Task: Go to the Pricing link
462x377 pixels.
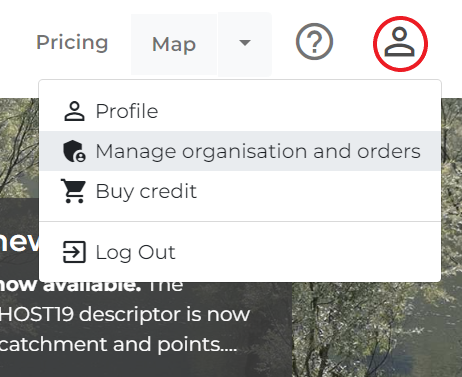Action: tap(72, 42)
